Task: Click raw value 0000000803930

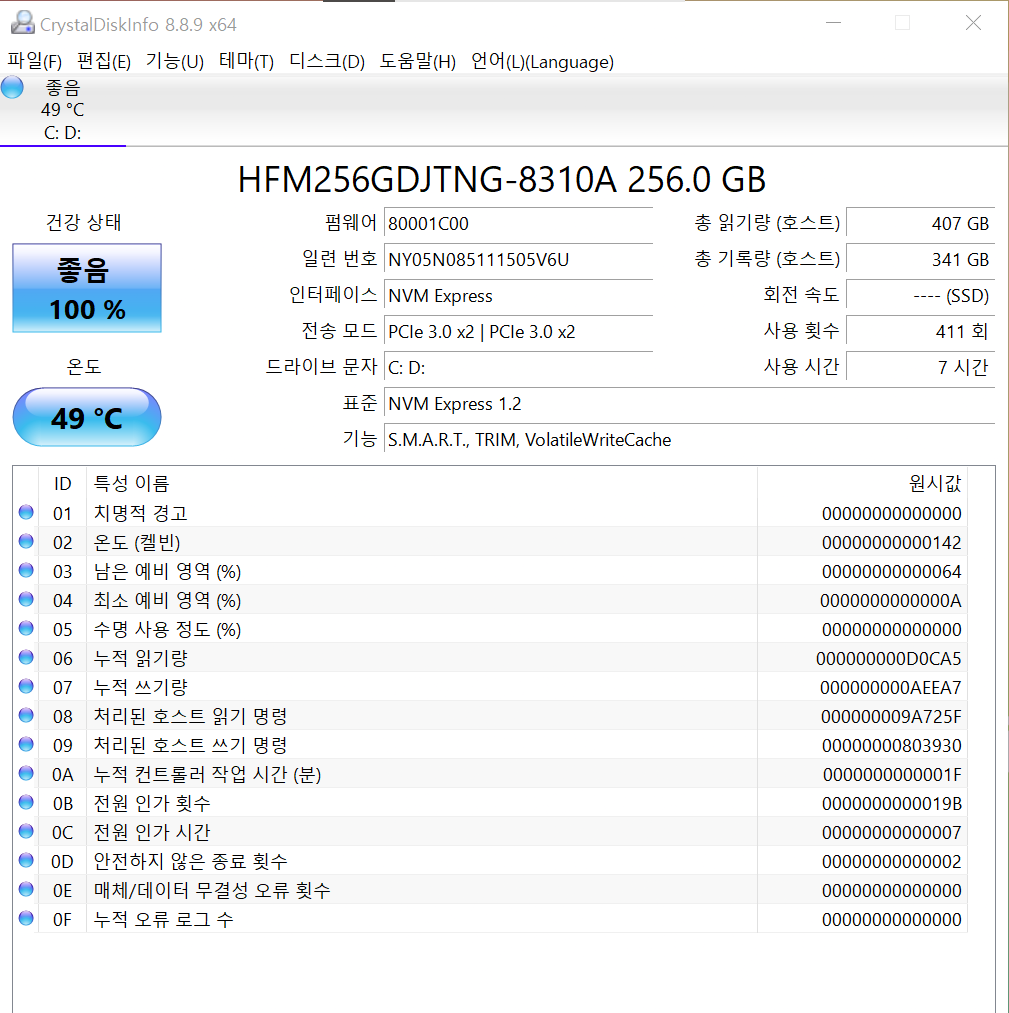Action: (891, 746)
